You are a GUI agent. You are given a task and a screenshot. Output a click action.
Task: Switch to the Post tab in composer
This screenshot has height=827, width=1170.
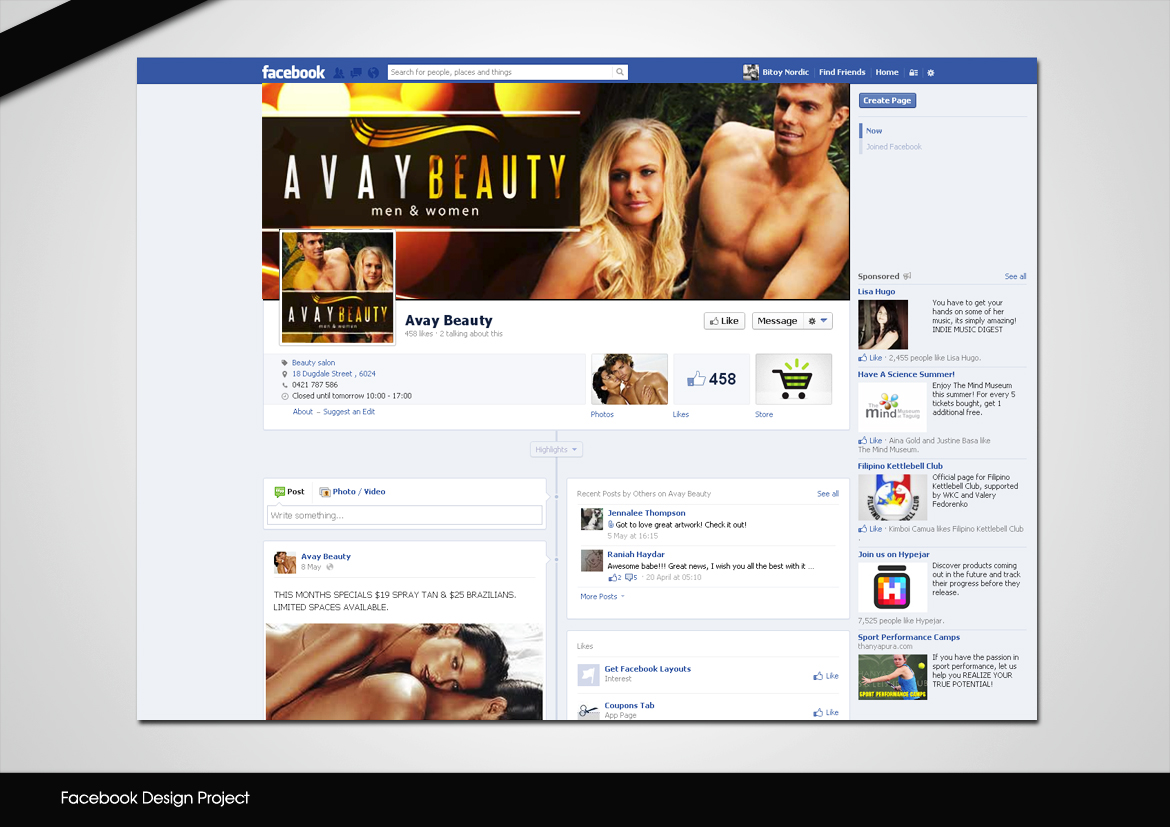tap(289, 491)
